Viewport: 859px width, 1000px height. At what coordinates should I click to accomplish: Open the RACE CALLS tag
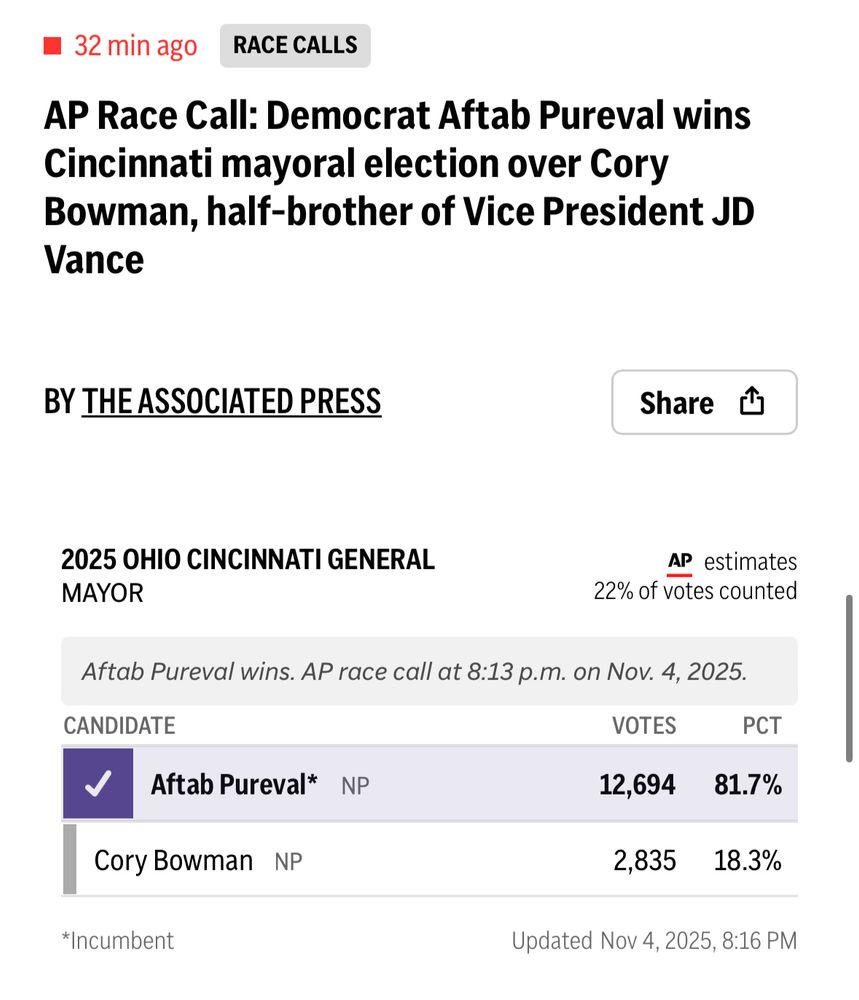[295, 45]
